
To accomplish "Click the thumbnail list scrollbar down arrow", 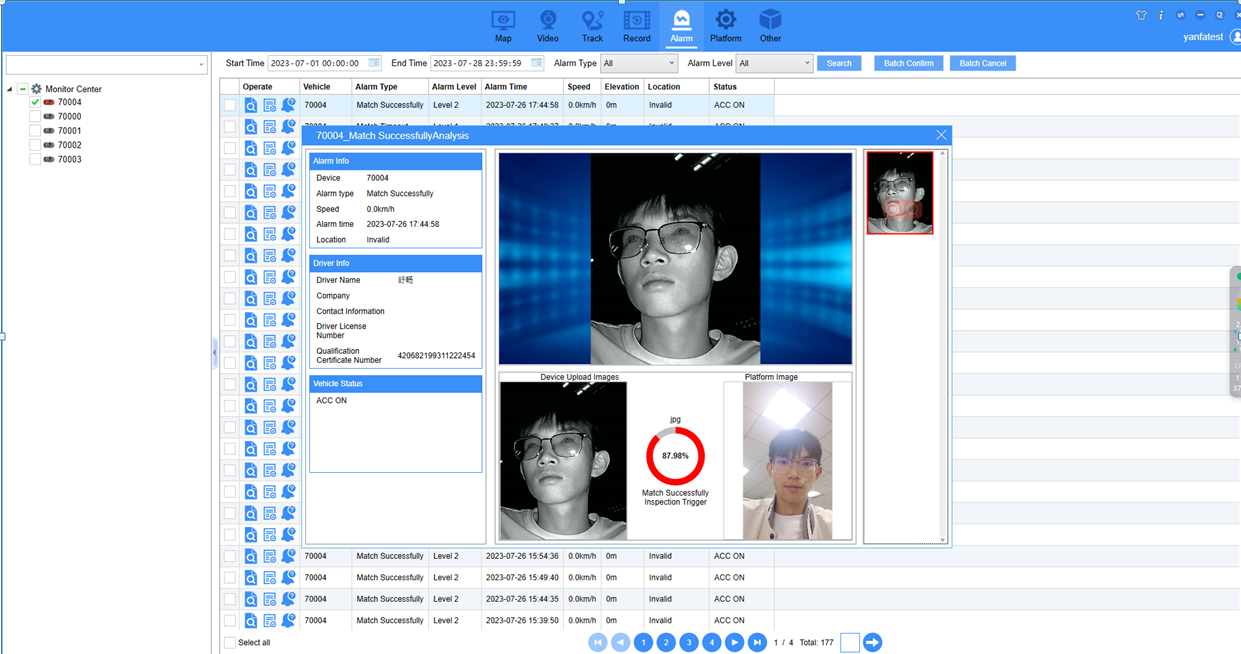I will pos(942,540).
